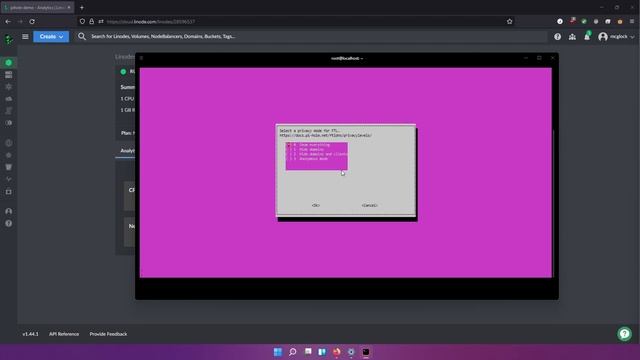Select privacy option 1 Hide domains
This screenshot has height=360, width=640.
(317, 149)
